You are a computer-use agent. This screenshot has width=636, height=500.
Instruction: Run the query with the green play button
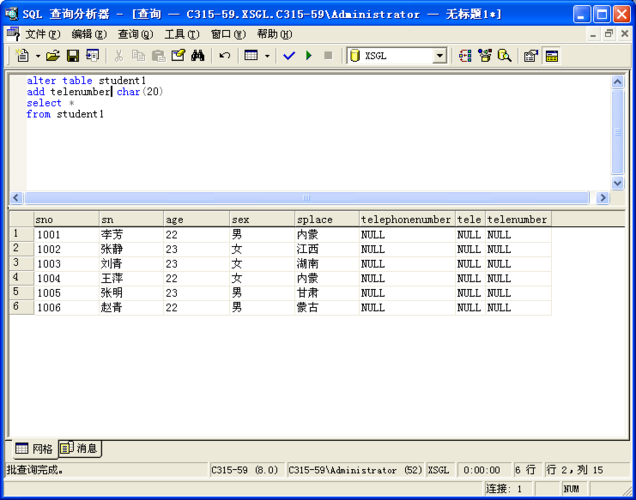[309, 56]
